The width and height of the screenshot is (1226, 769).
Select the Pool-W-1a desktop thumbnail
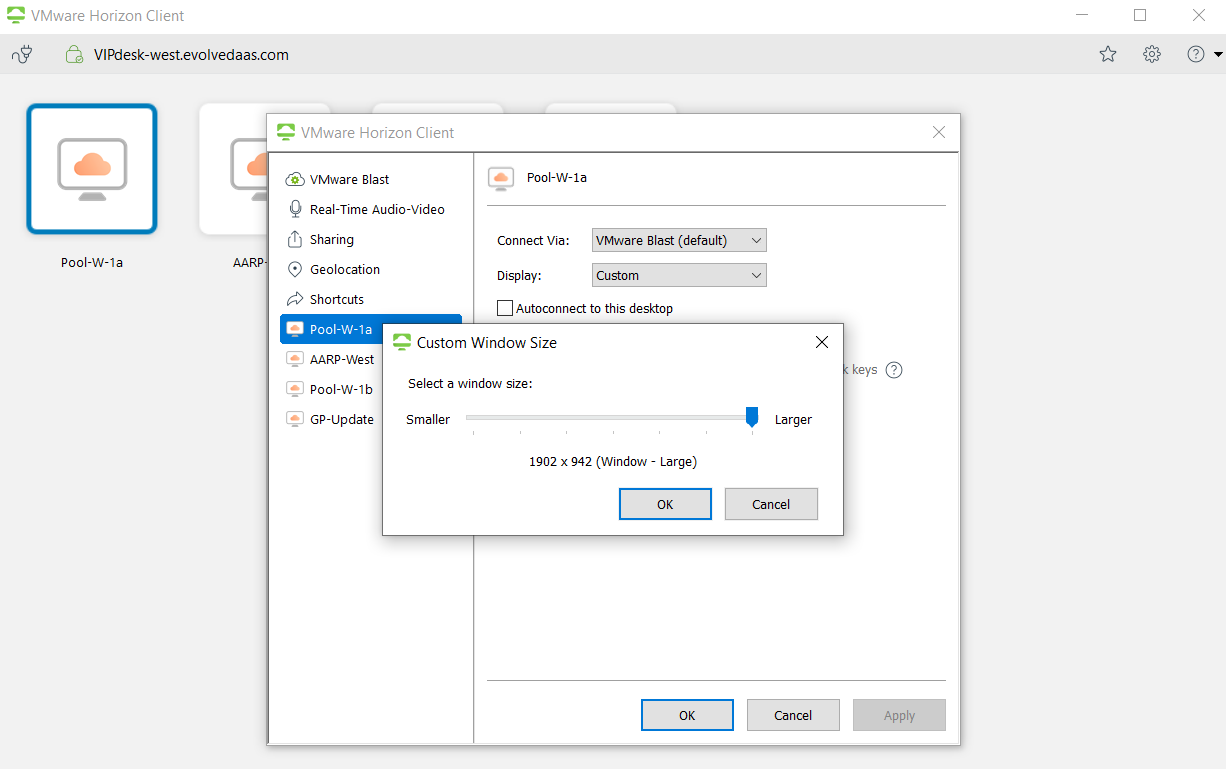pyautogui.click(x=92, y=169)
